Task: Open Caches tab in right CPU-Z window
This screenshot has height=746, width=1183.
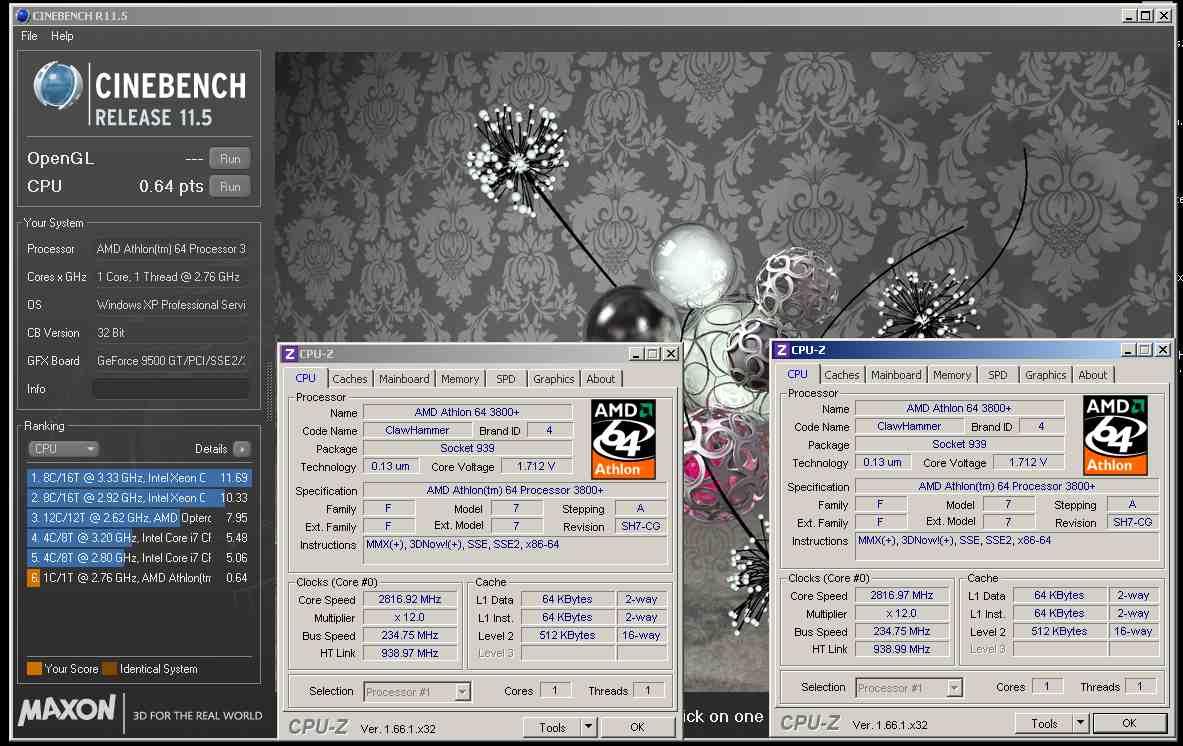Action: click(x=841, y=375)
